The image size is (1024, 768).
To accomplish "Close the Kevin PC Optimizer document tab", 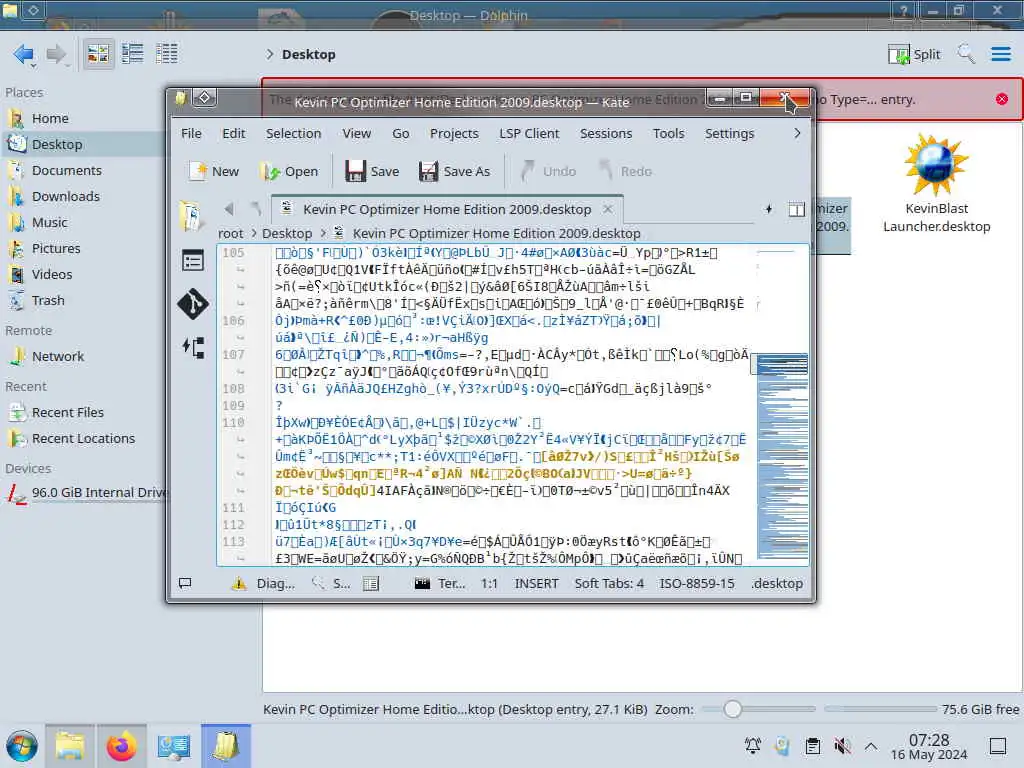I will pos(608,209).
